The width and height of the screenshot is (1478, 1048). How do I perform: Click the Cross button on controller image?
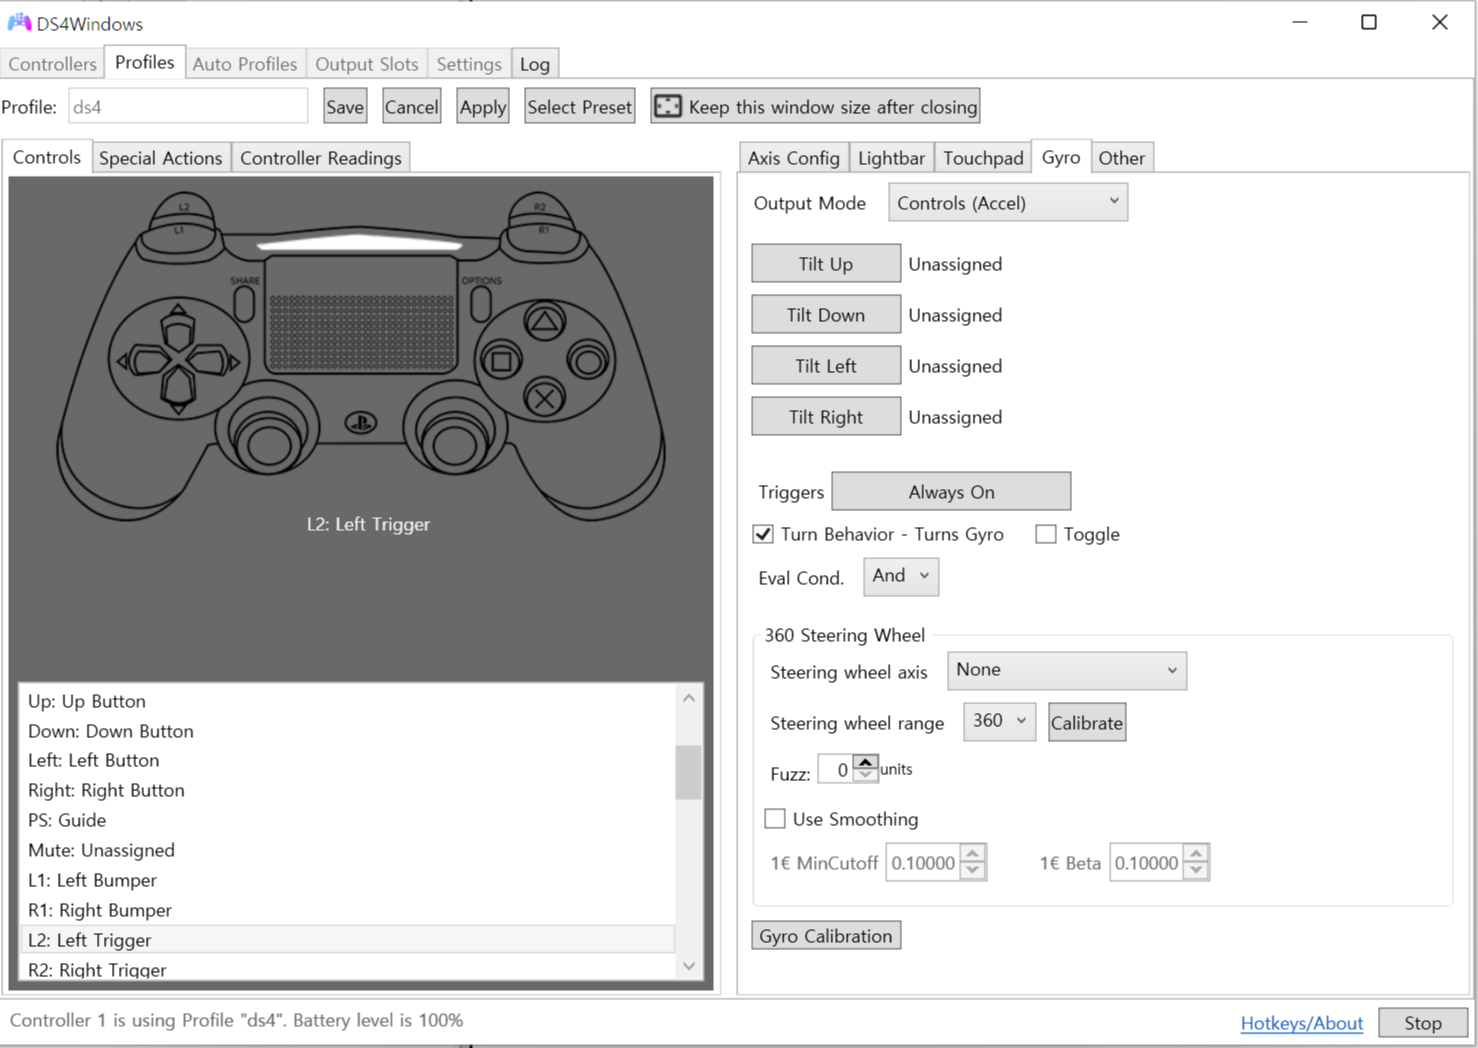pos(545,400)
